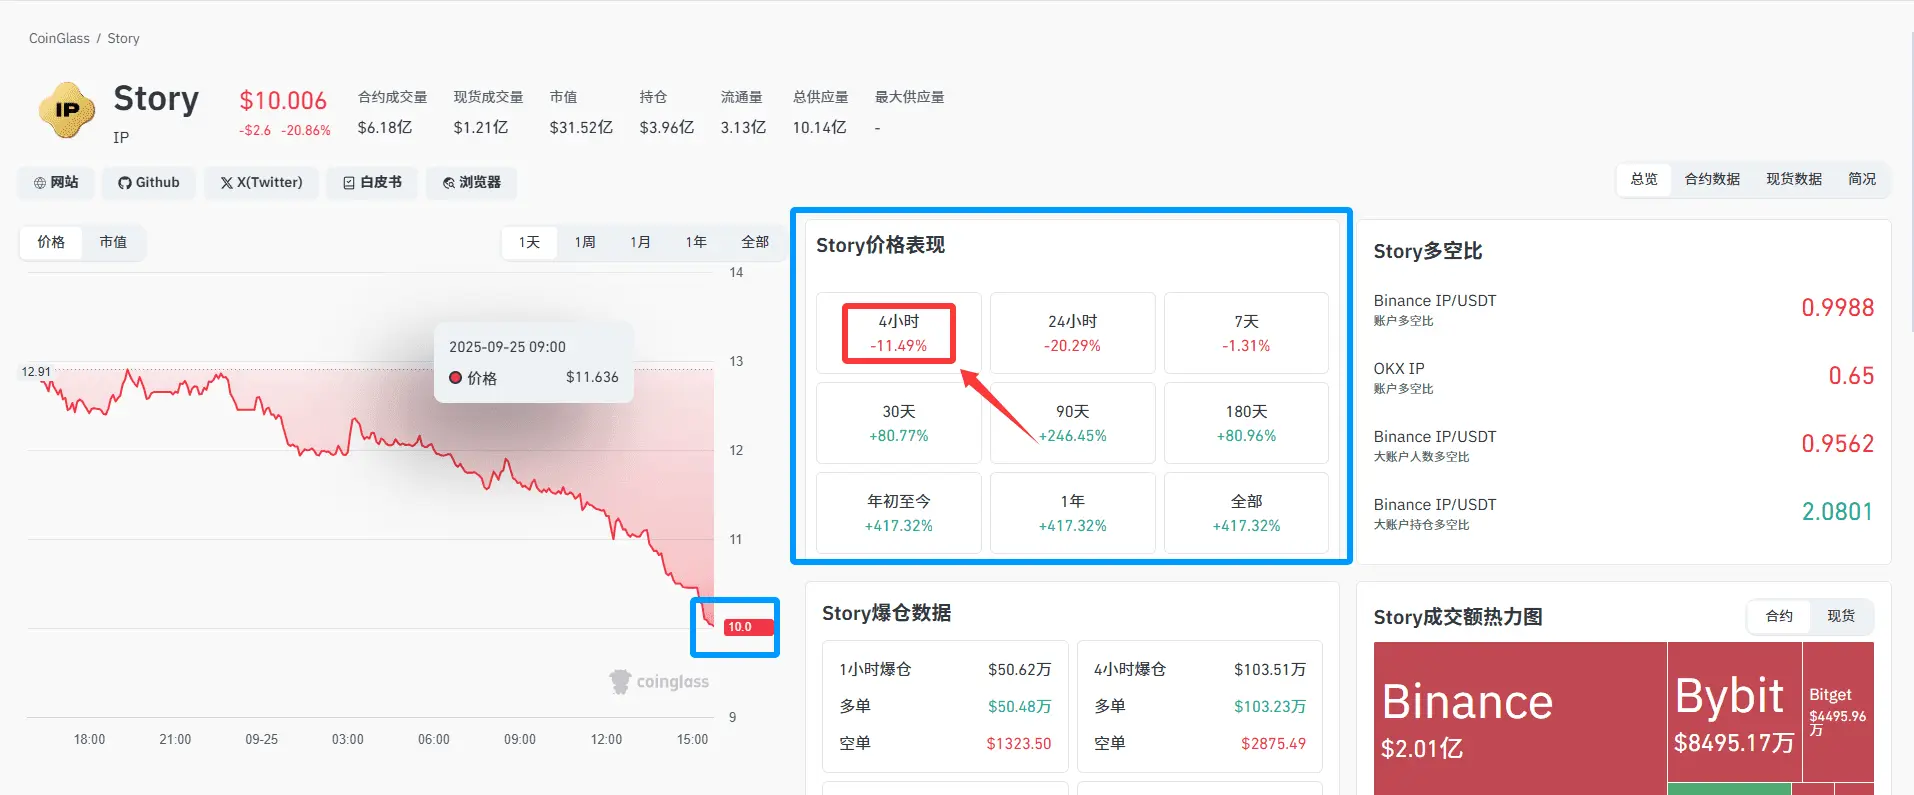Viewport: 1914px width, 795px height.
Task: Open the 网站 website link button
Action: coord(56,182)
